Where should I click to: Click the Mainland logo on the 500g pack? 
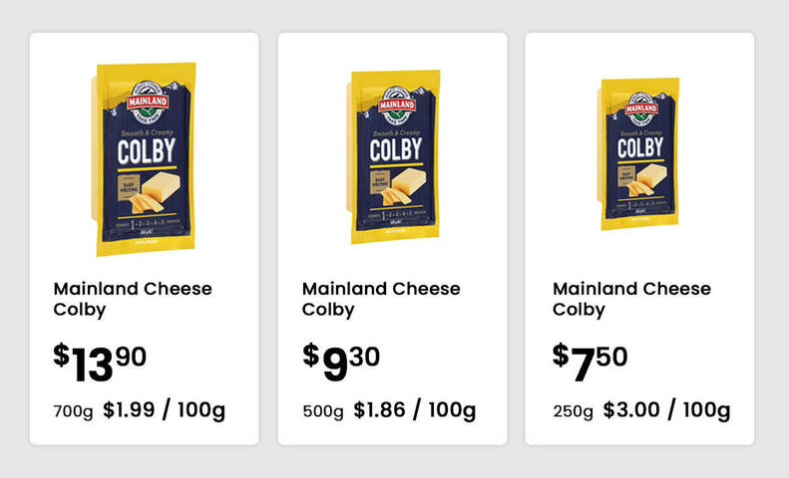[x=397, y=105]
